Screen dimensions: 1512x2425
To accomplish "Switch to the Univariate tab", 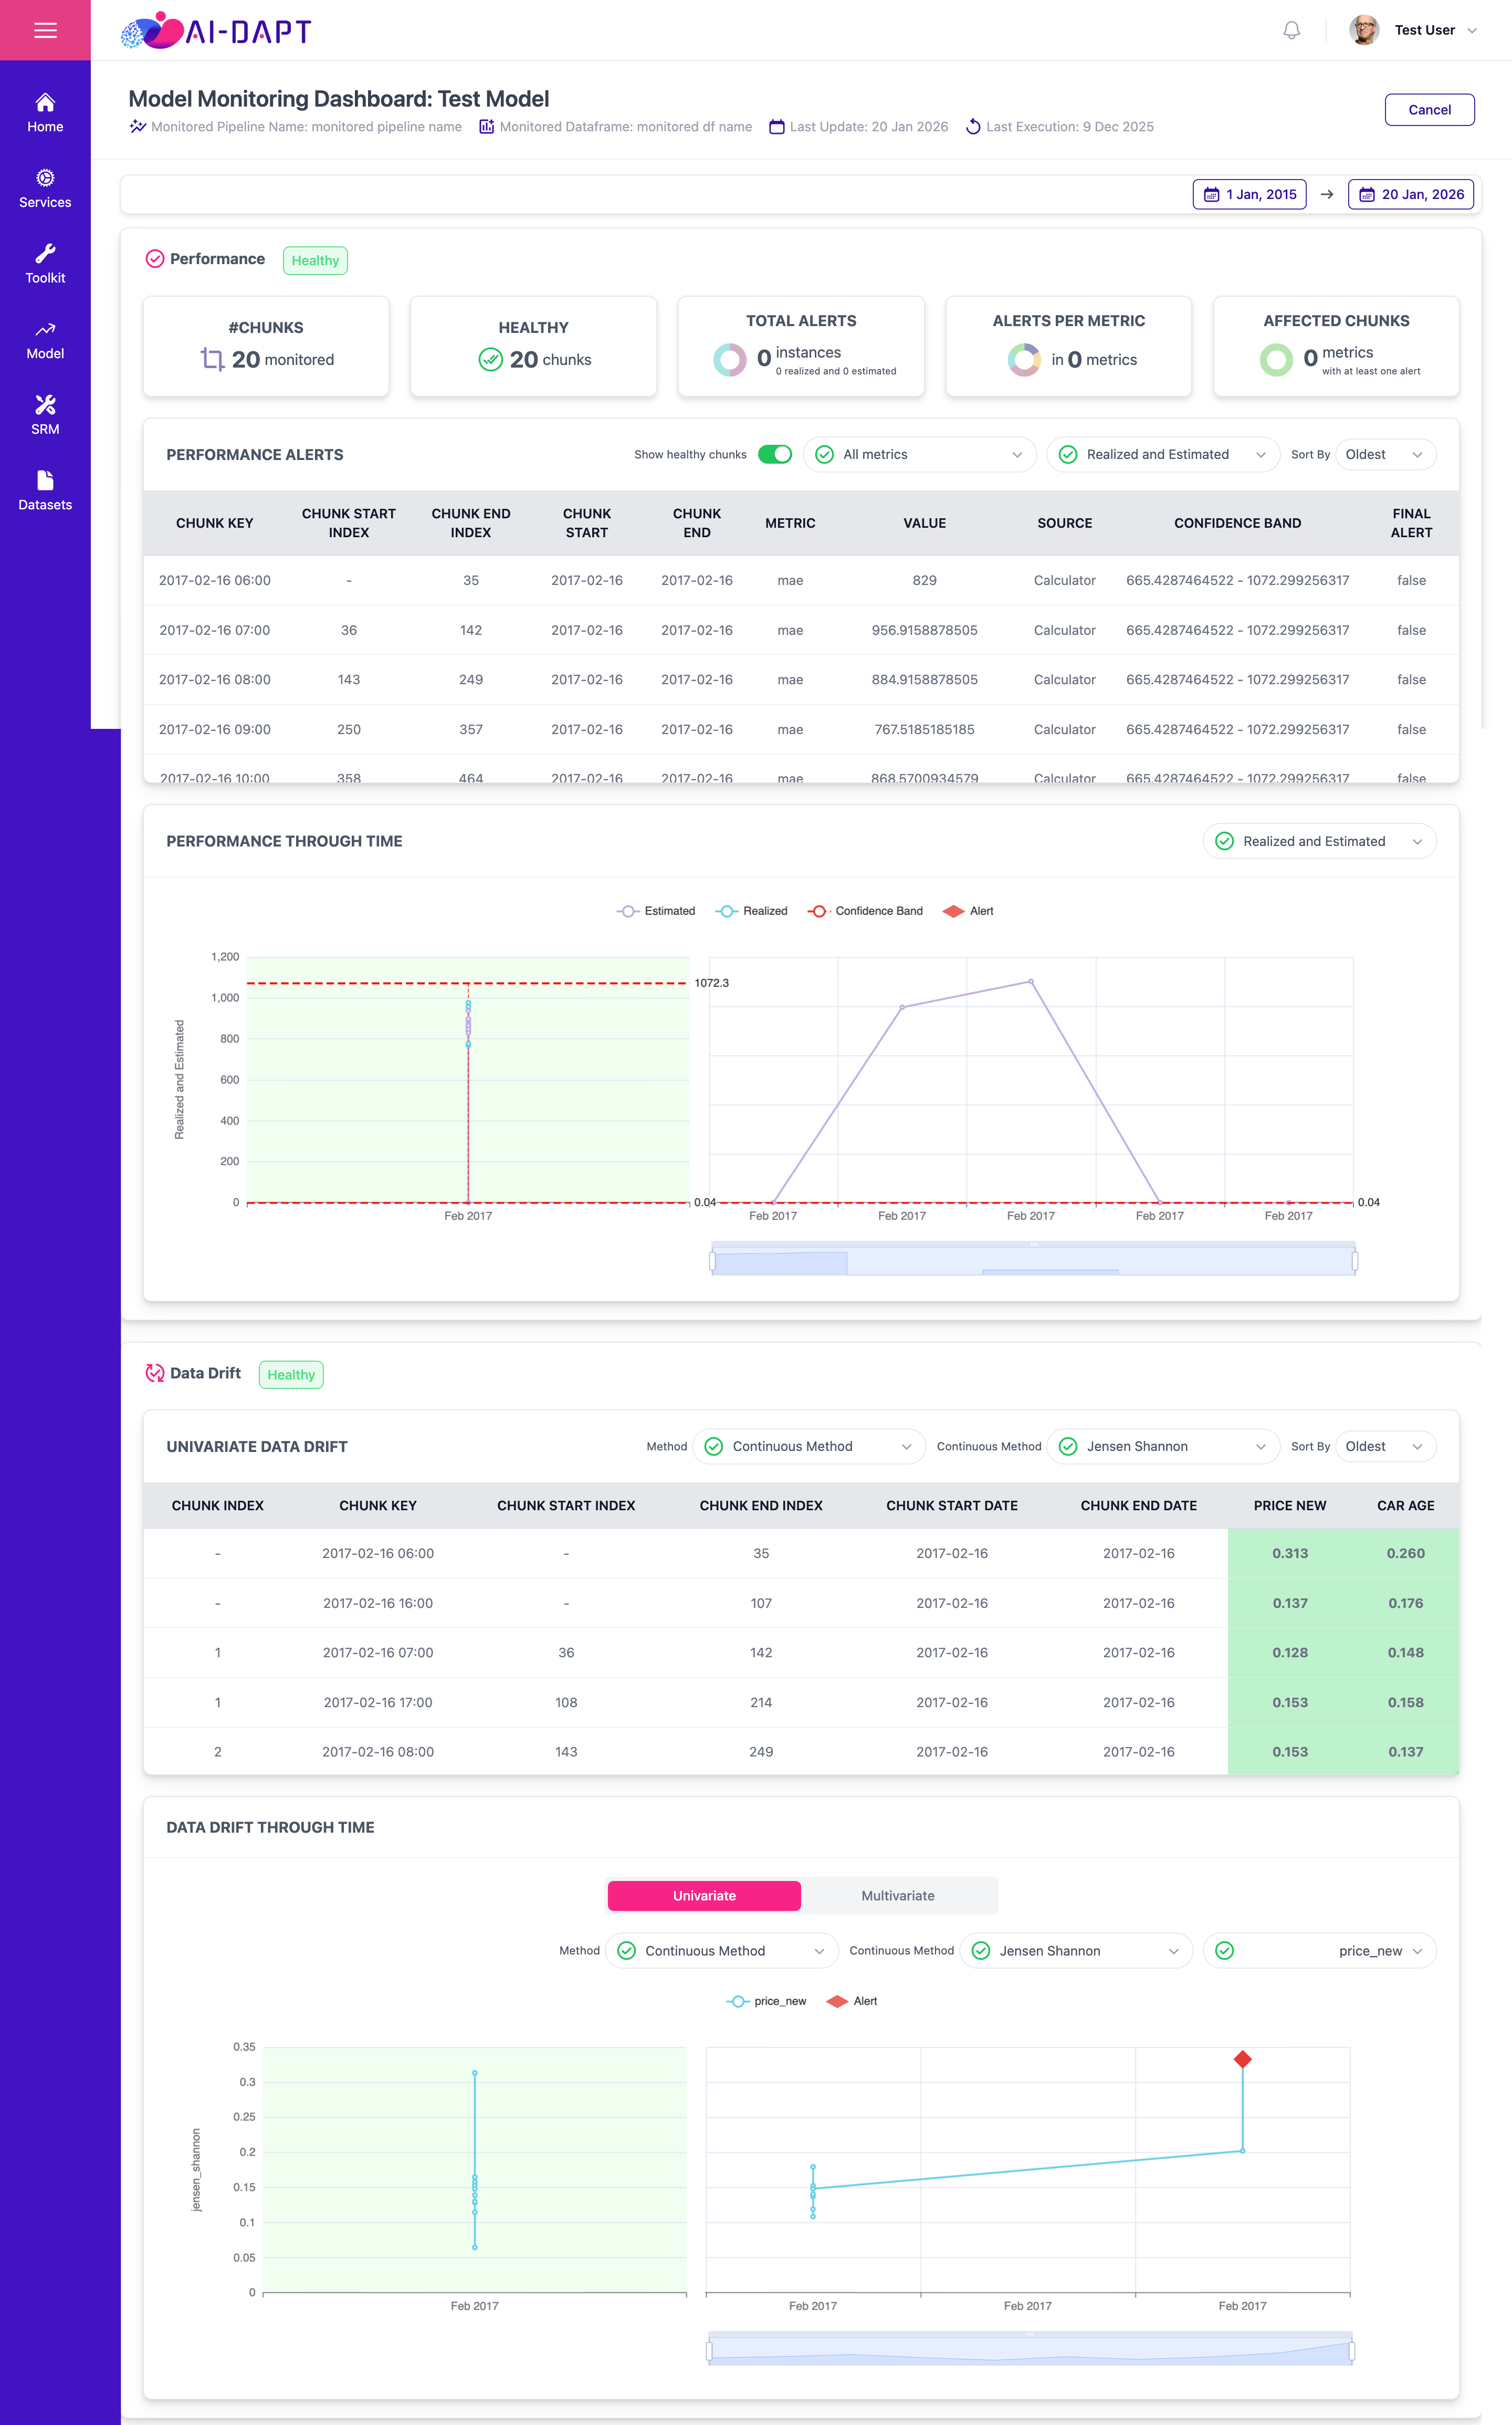I will (x=704, y=1896).
